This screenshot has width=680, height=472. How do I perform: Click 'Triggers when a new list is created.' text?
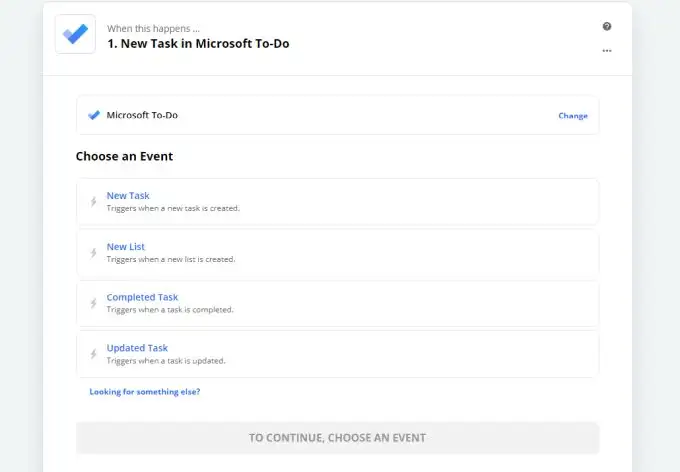[x=171, y=259]
